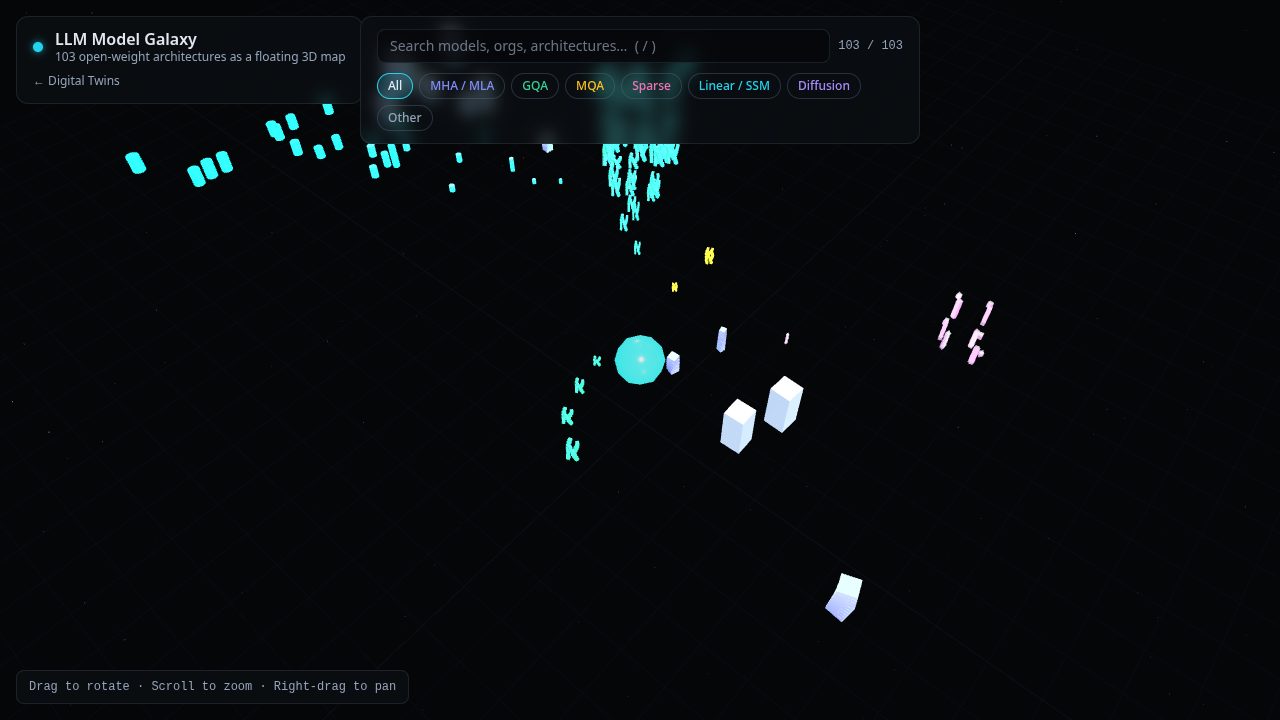Click the LLM Model Galaxy title
Image resolution: width=1280 pixels, height=720 pixels.
(x=126, y=39)
